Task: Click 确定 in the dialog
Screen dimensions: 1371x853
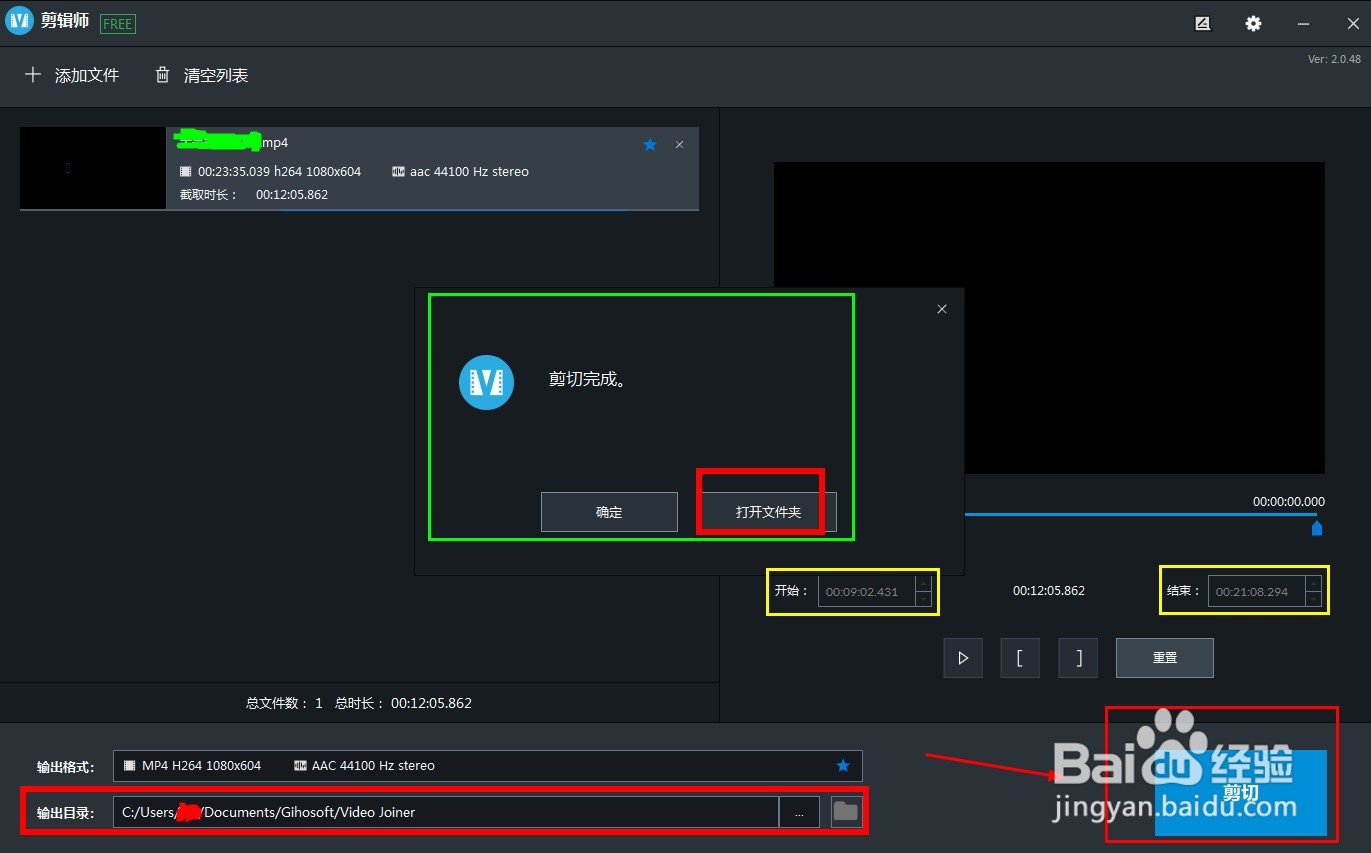Action: [609, 512]
